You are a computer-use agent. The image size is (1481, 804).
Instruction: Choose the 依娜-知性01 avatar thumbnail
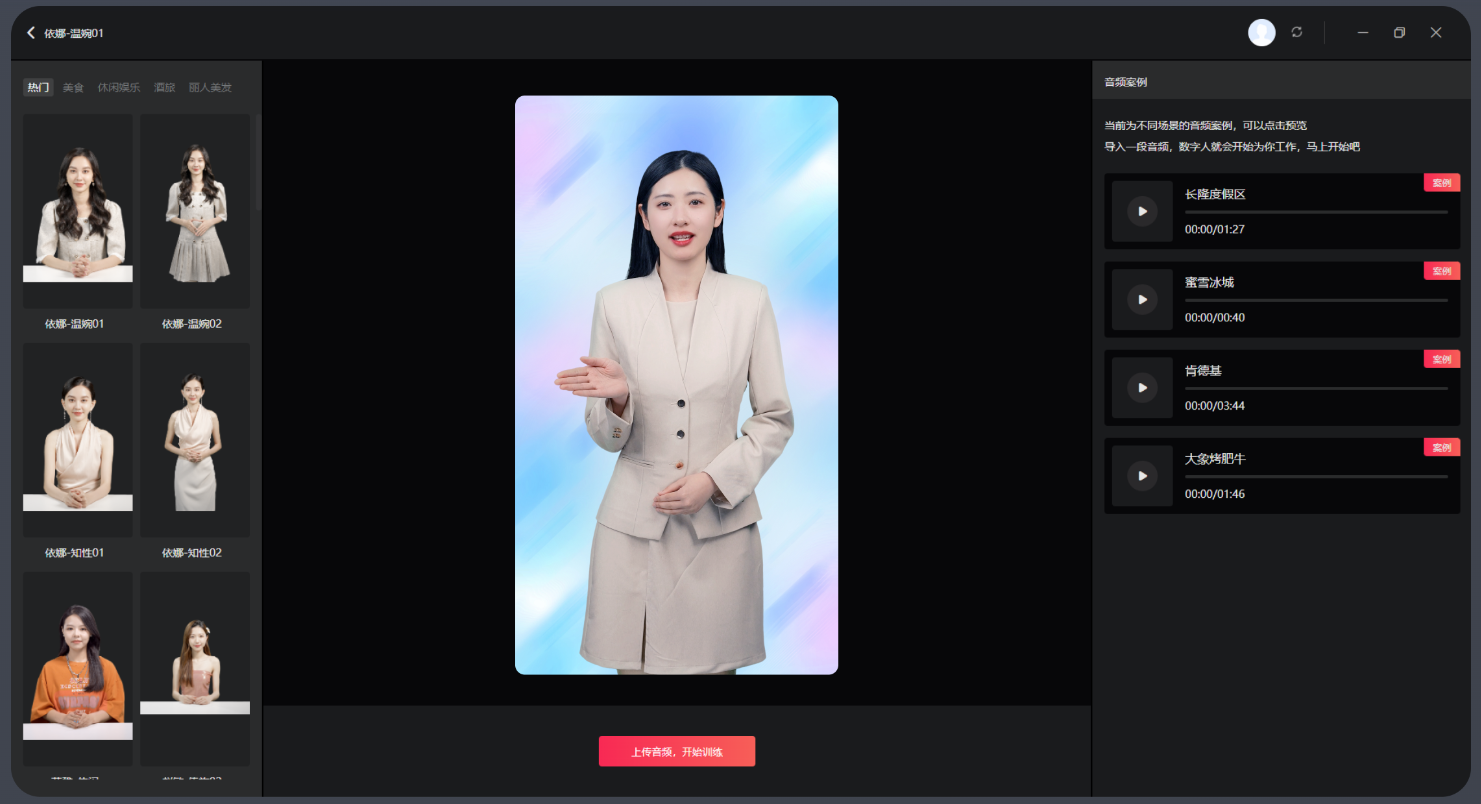78,440
